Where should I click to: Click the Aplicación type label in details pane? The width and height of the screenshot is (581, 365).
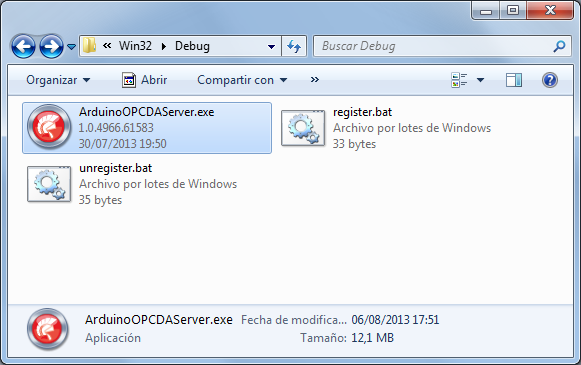113,338
